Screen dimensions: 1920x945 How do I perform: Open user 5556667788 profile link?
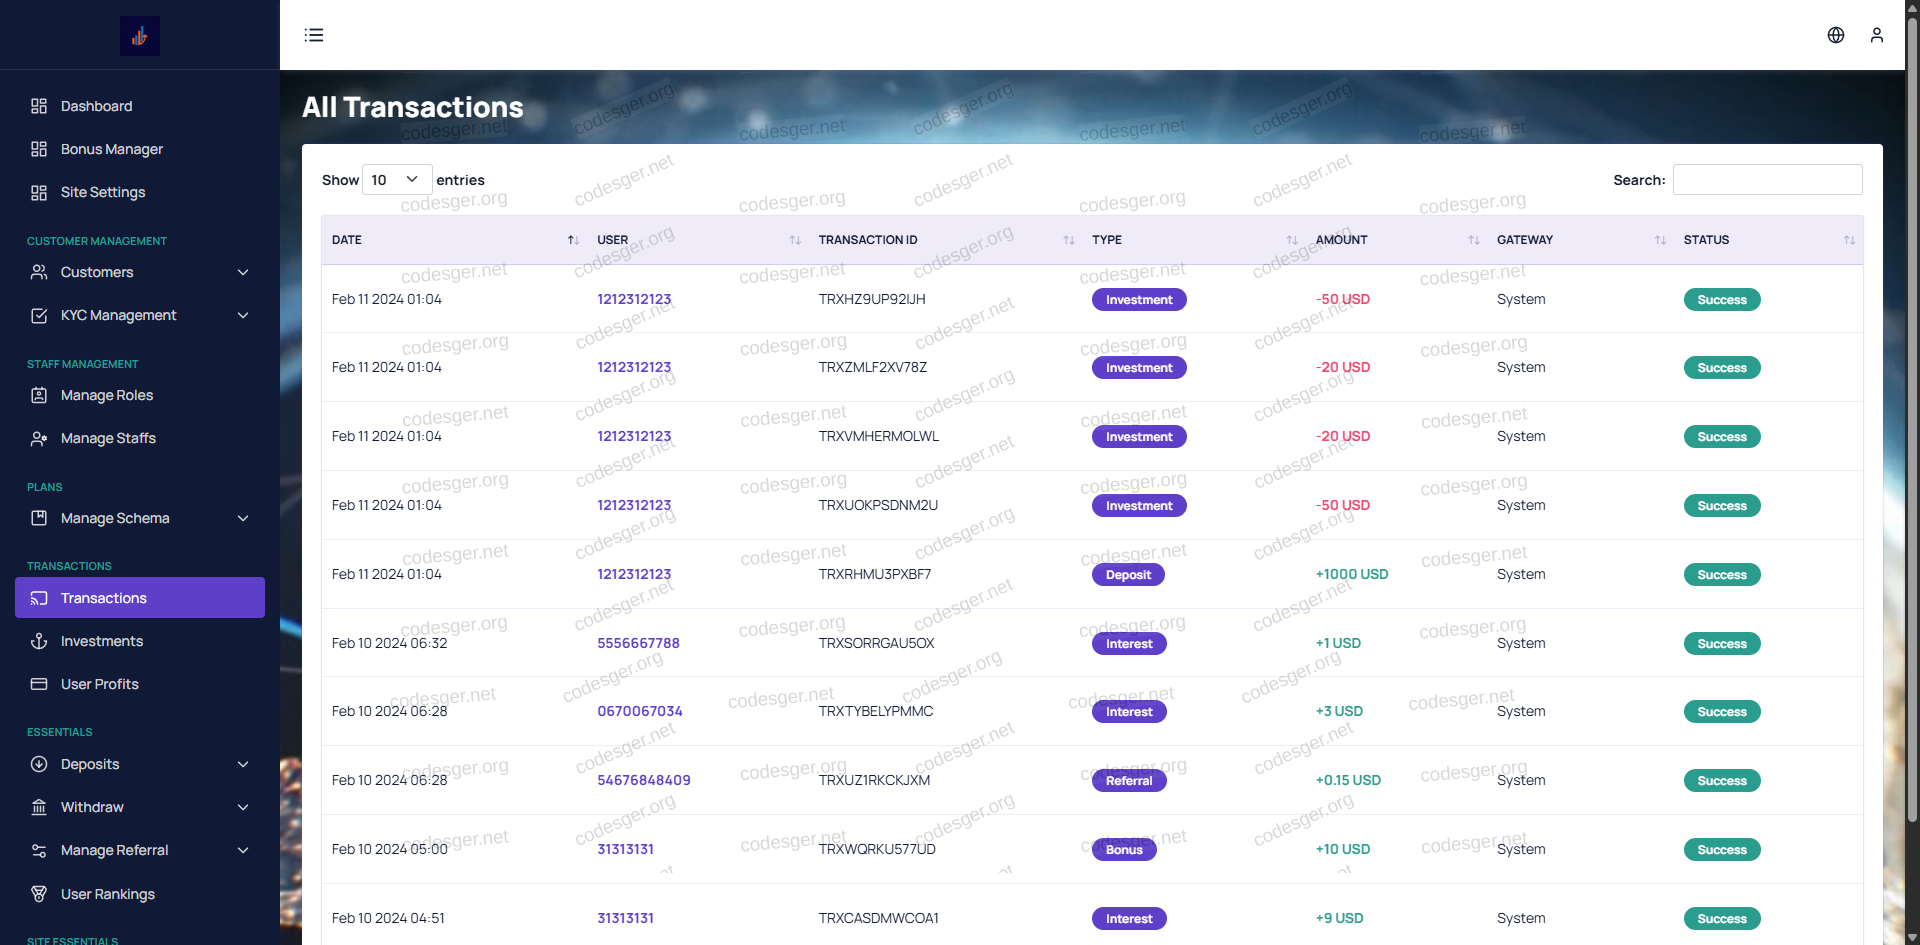point(638,643)
